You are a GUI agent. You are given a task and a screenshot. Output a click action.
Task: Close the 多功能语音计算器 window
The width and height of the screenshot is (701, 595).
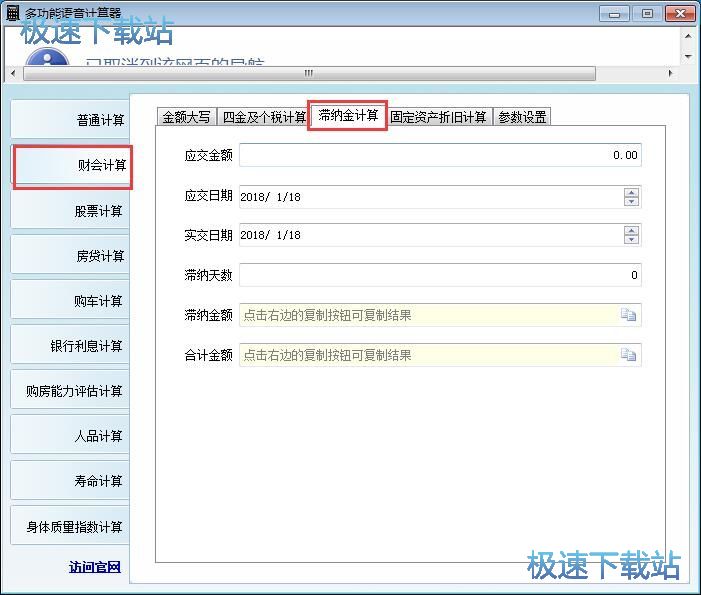680,13
